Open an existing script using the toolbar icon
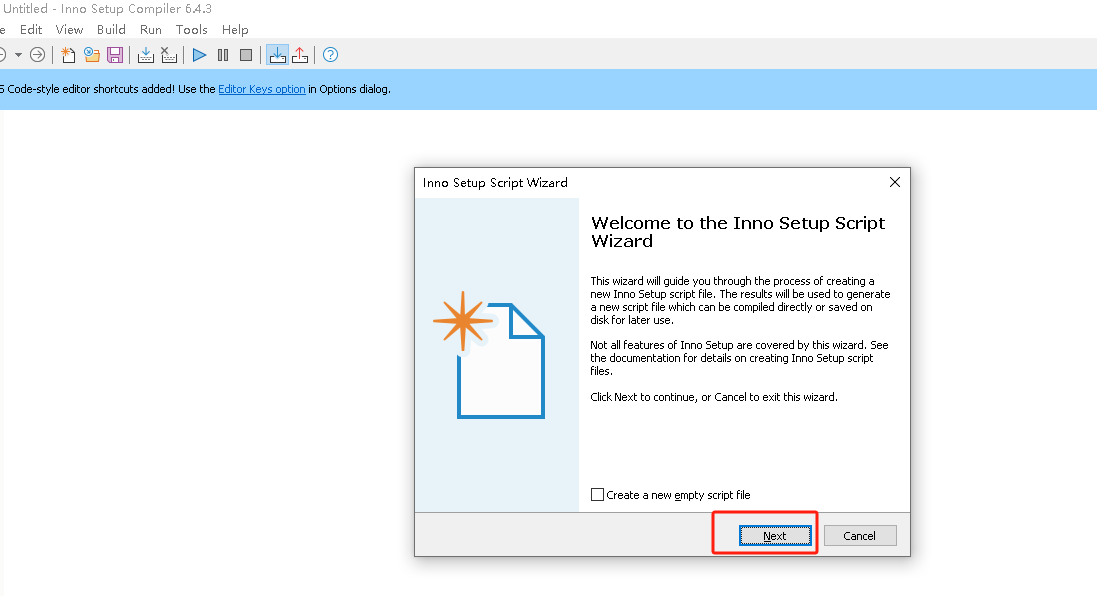This screenshot has width=1097, height=596. coord(91,55)
